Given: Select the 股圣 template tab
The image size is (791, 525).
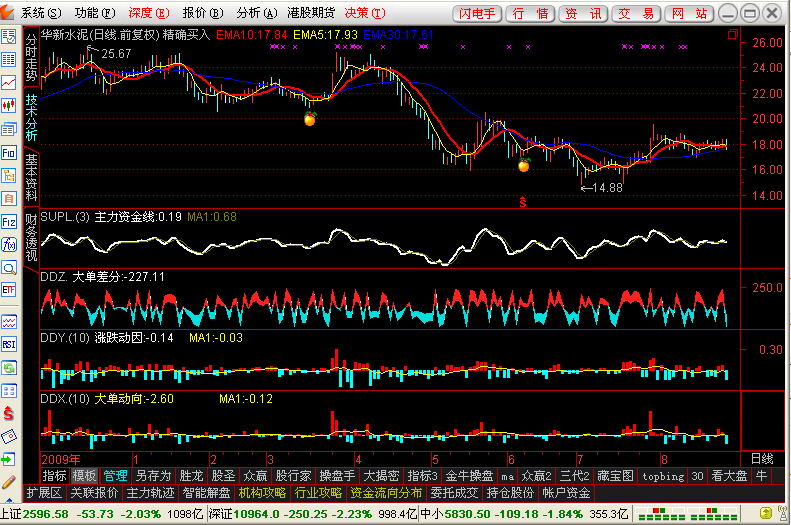Looking at the screenshot, I should click(223, 476).
